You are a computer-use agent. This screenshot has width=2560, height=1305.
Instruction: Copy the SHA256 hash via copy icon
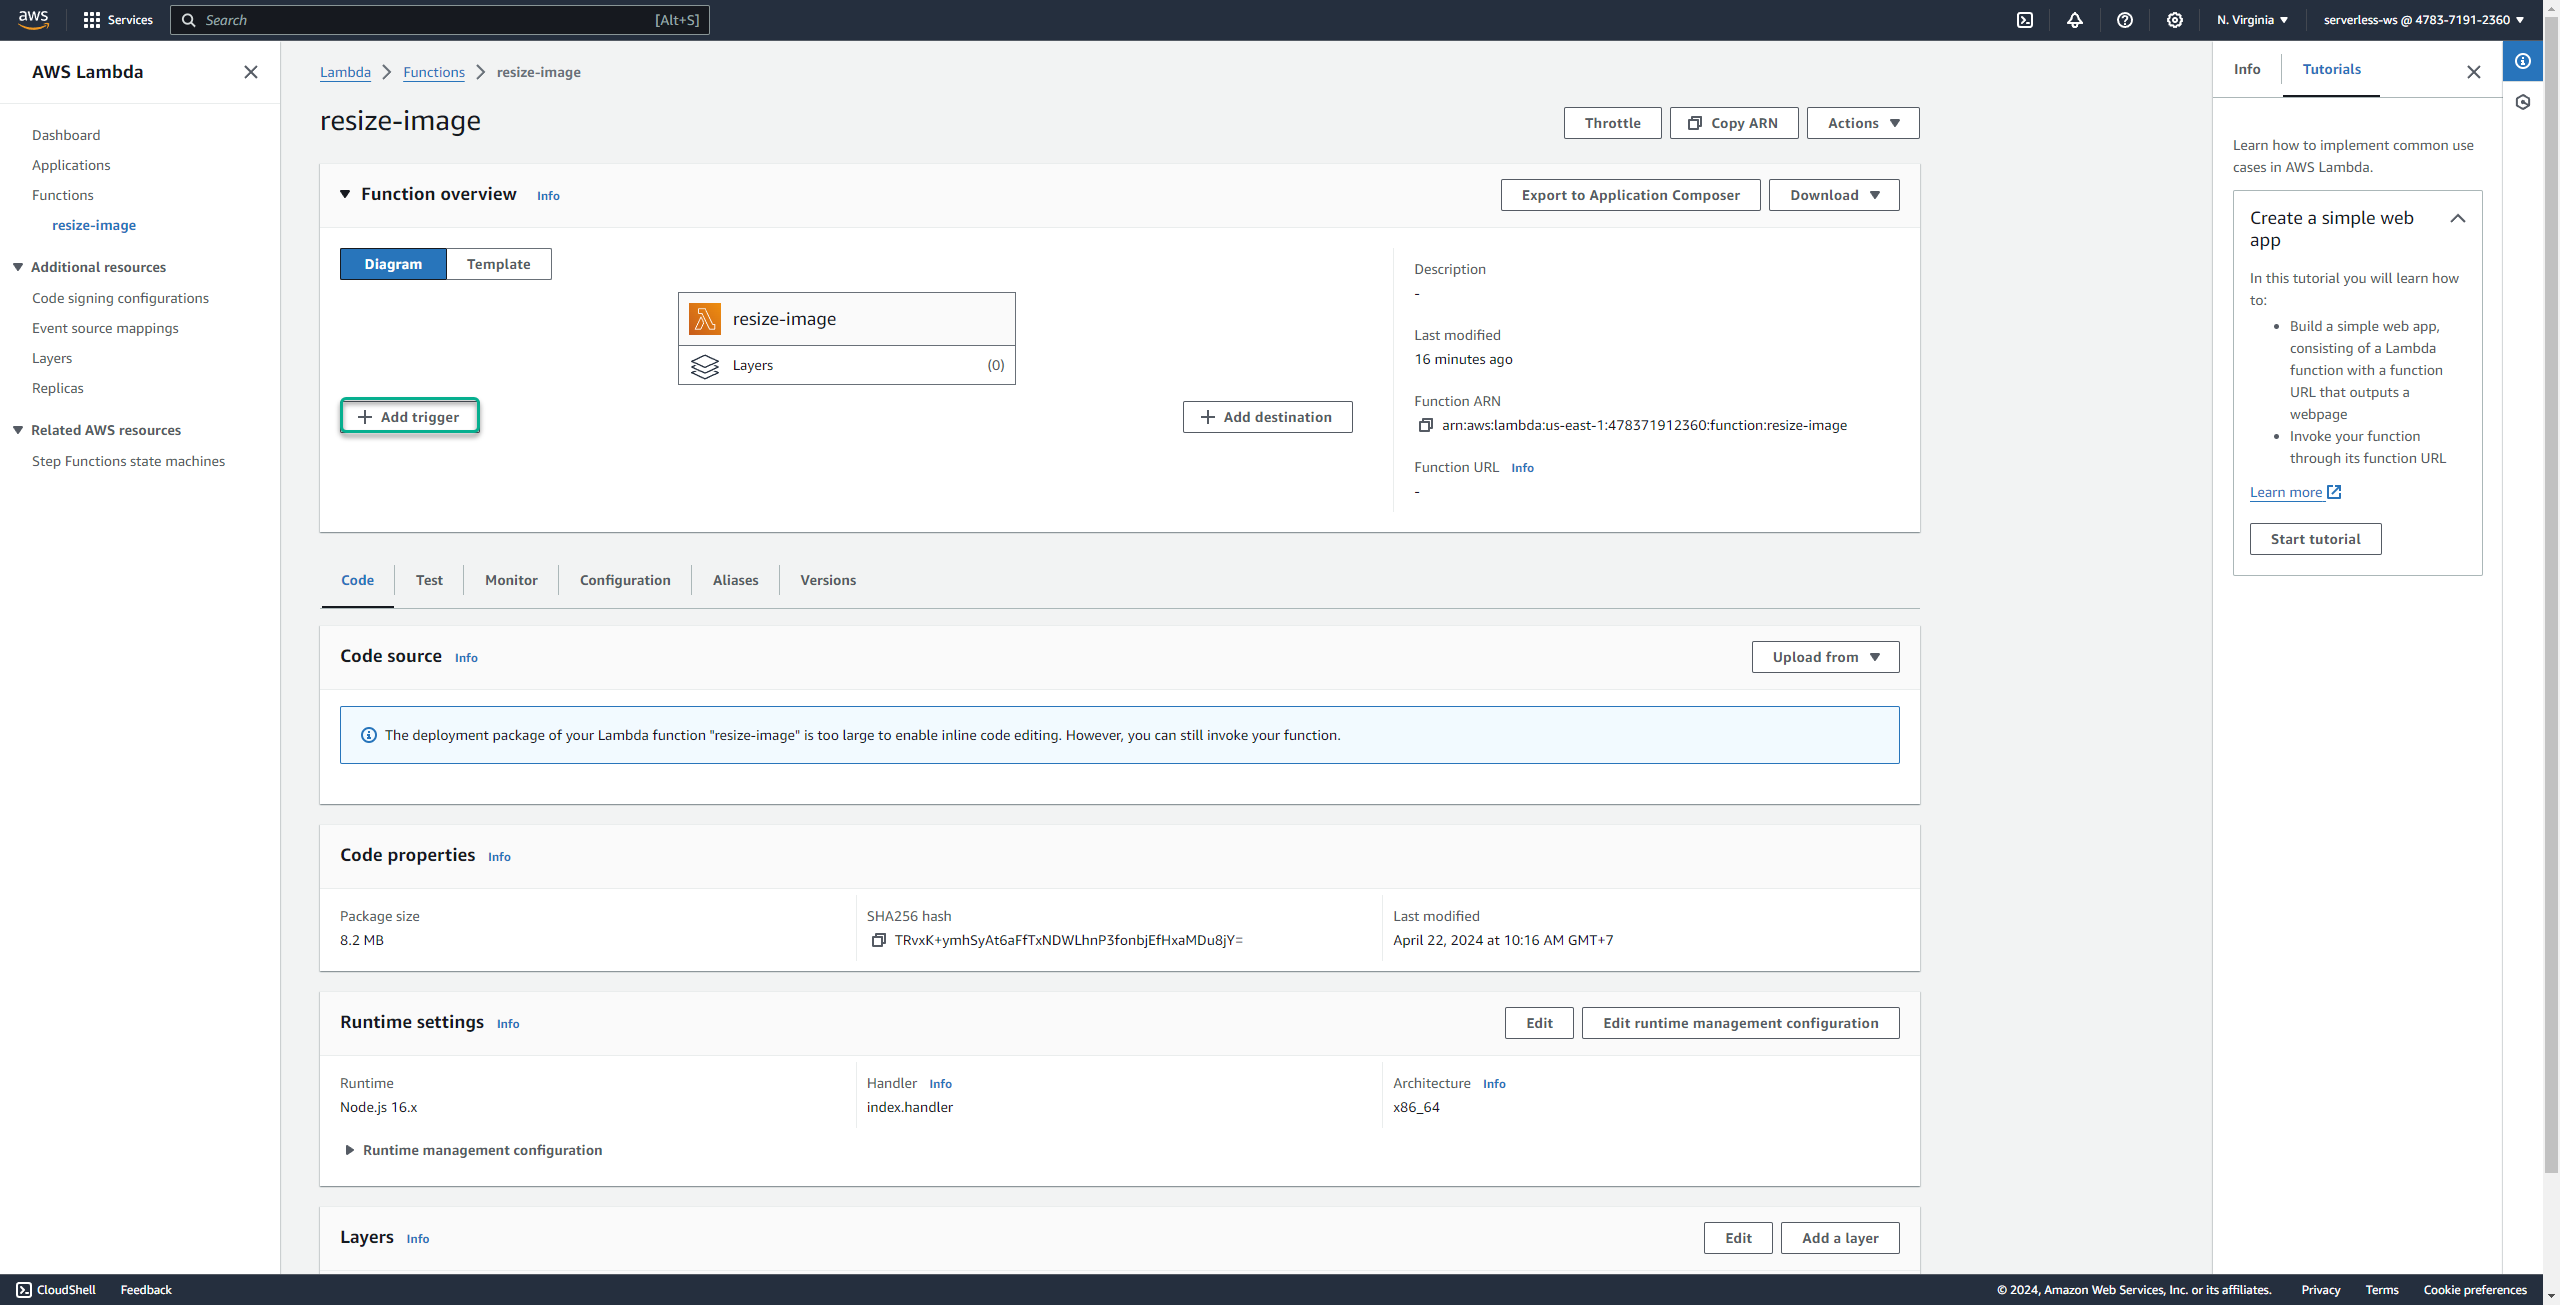[878, 941]
